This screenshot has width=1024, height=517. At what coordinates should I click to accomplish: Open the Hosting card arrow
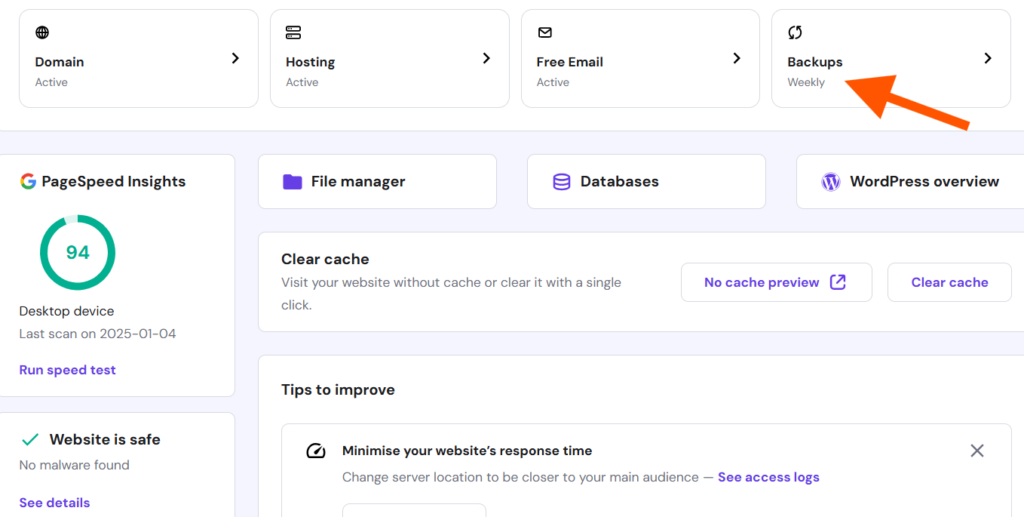pyautogui.click(x=487, y=58)
